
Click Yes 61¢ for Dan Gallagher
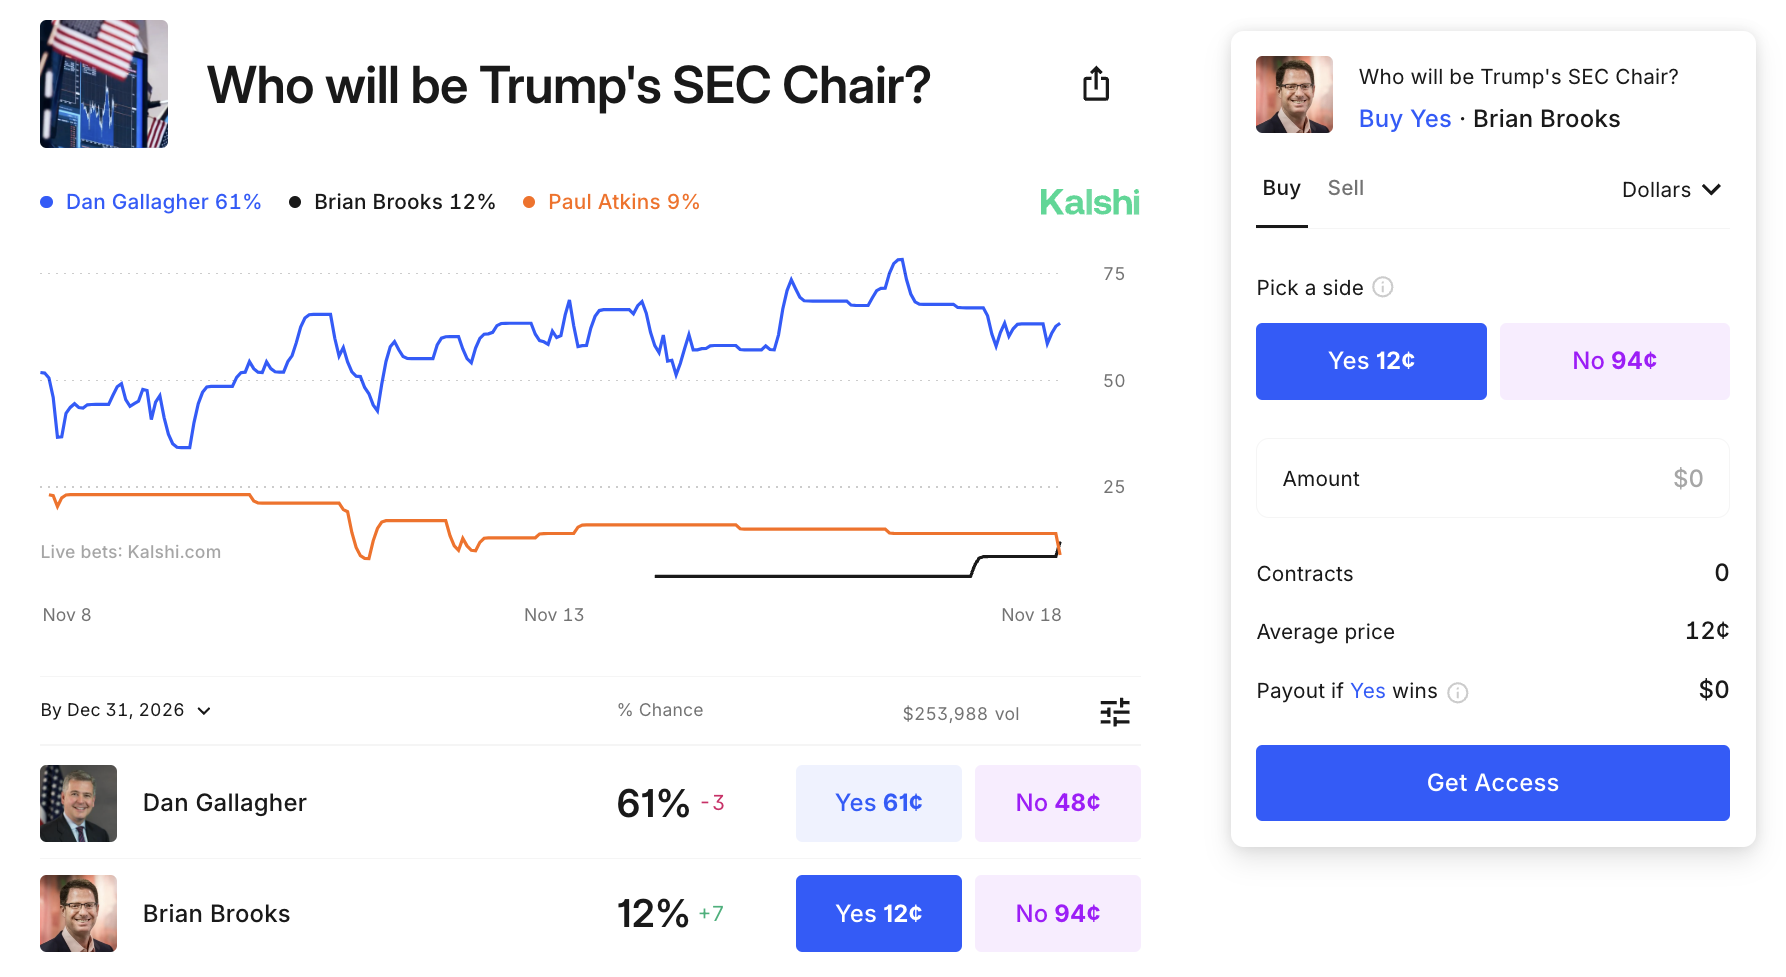tap(878, 803)
